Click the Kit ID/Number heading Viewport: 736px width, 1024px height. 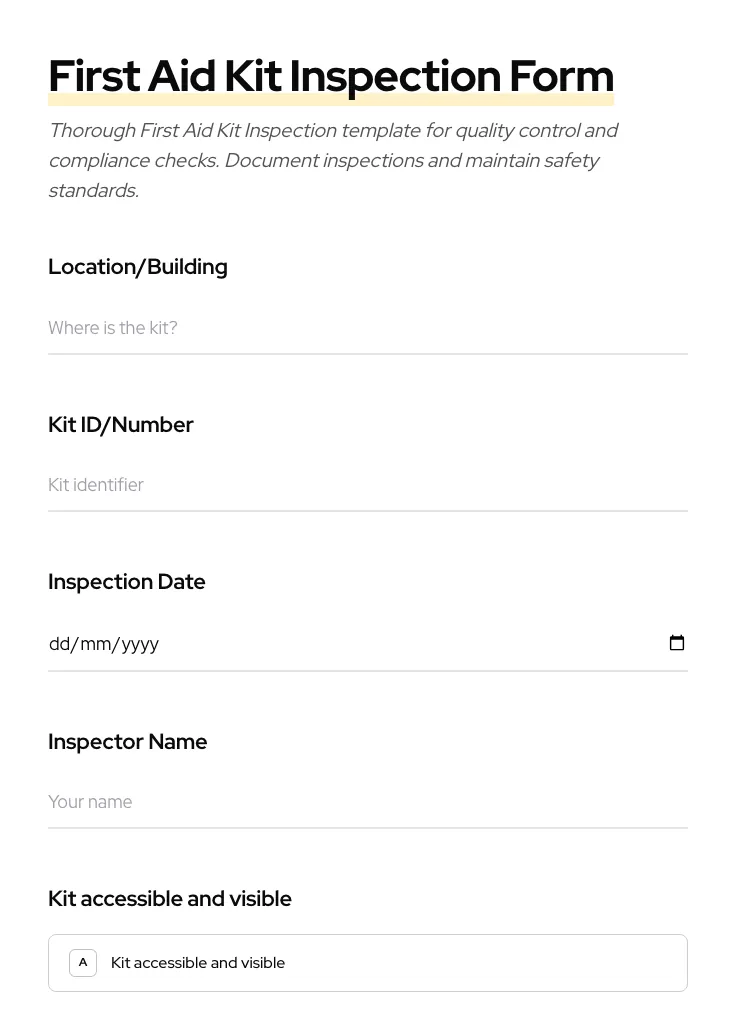(x=120, y=425)
